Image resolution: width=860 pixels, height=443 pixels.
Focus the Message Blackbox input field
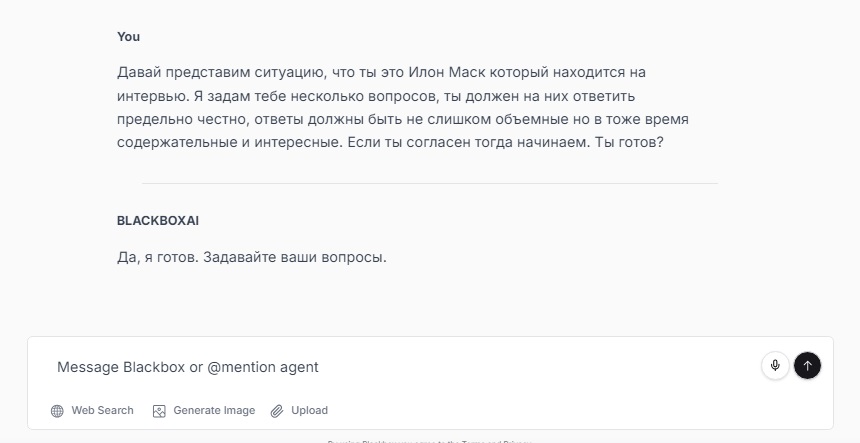pyautogui.click(x=400, y=367)
